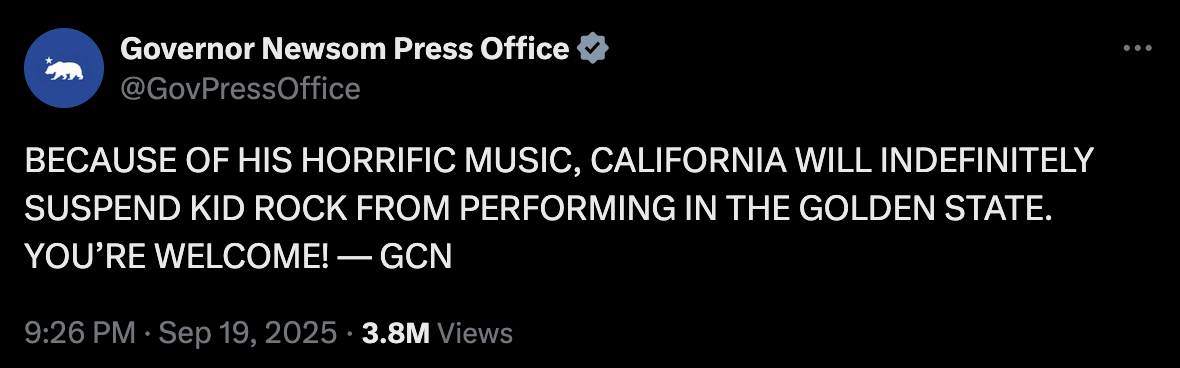
Task: Open Governor Newsom Press Office profile name
Action: [344, 49]
